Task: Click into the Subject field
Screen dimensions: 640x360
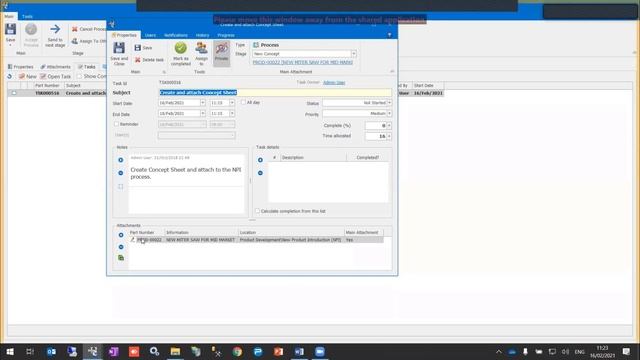Action: tap(275, 93)
